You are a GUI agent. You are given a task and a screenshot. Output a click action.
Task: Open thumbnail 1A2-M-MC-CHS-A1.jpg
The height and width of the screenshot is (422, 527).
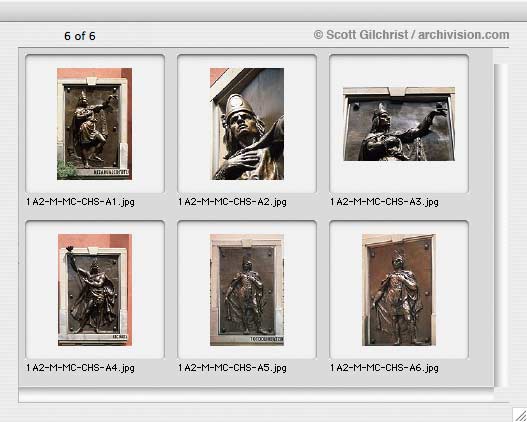[x=94, y=124]
